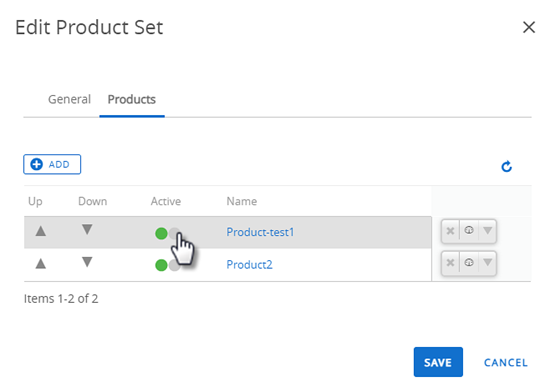
Task: Toggle Active status for Product-test1
Action: pyautogui.click(x=168, y=233)
